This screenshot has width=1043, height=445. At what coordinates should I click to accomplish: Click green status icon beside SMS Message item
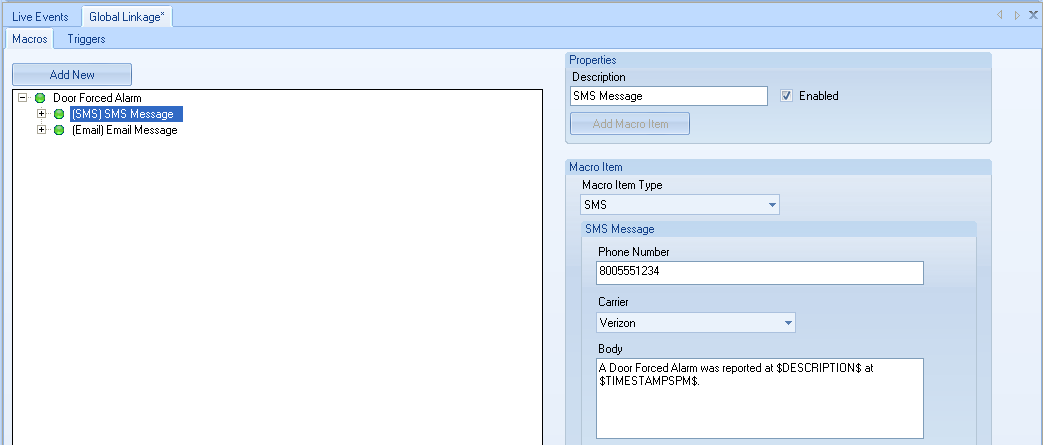pos(59,114)
